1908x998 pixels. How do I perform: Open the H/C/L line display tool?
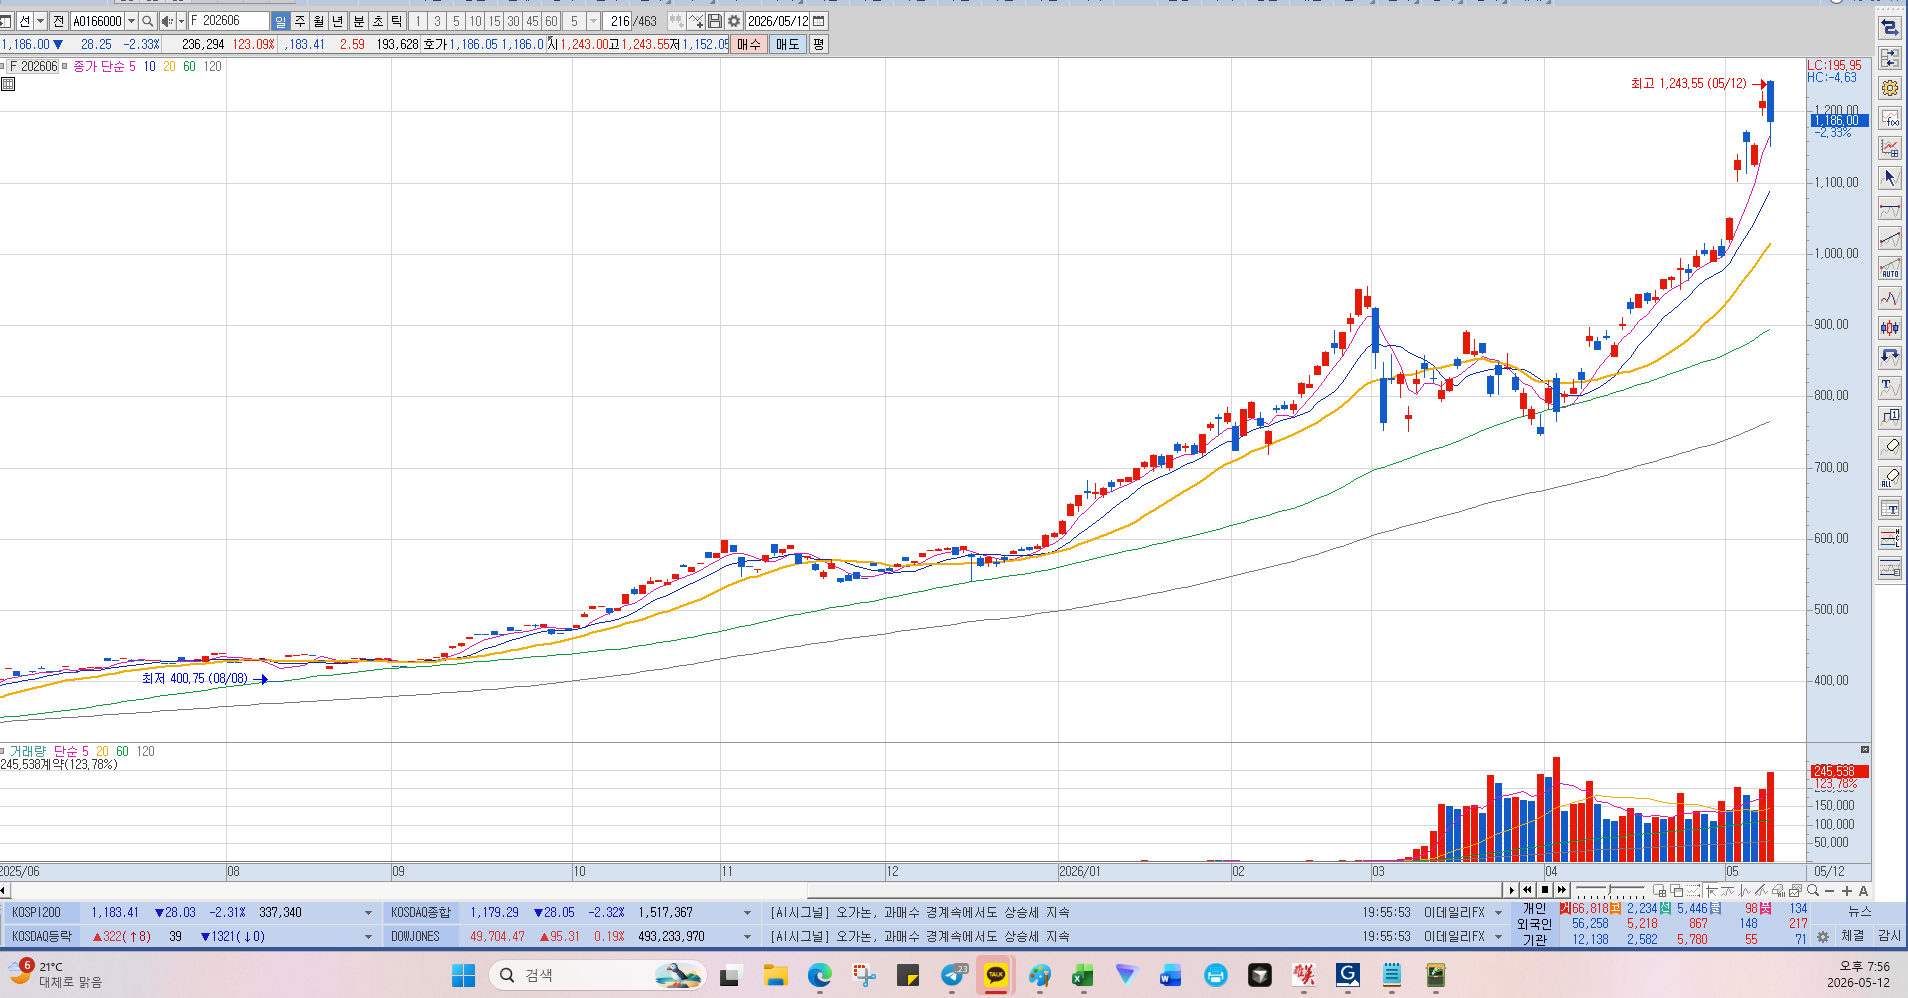click(x=1890, y=538)
